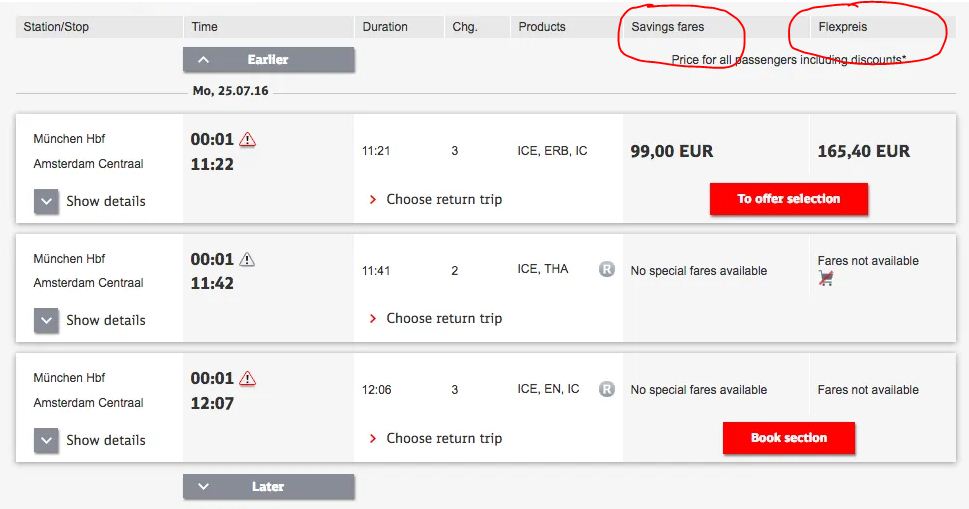The width and height of the screenshot is (969, 509).
Task: Click reservation R icon next to ICE, THA
Action: click(607, 269)
